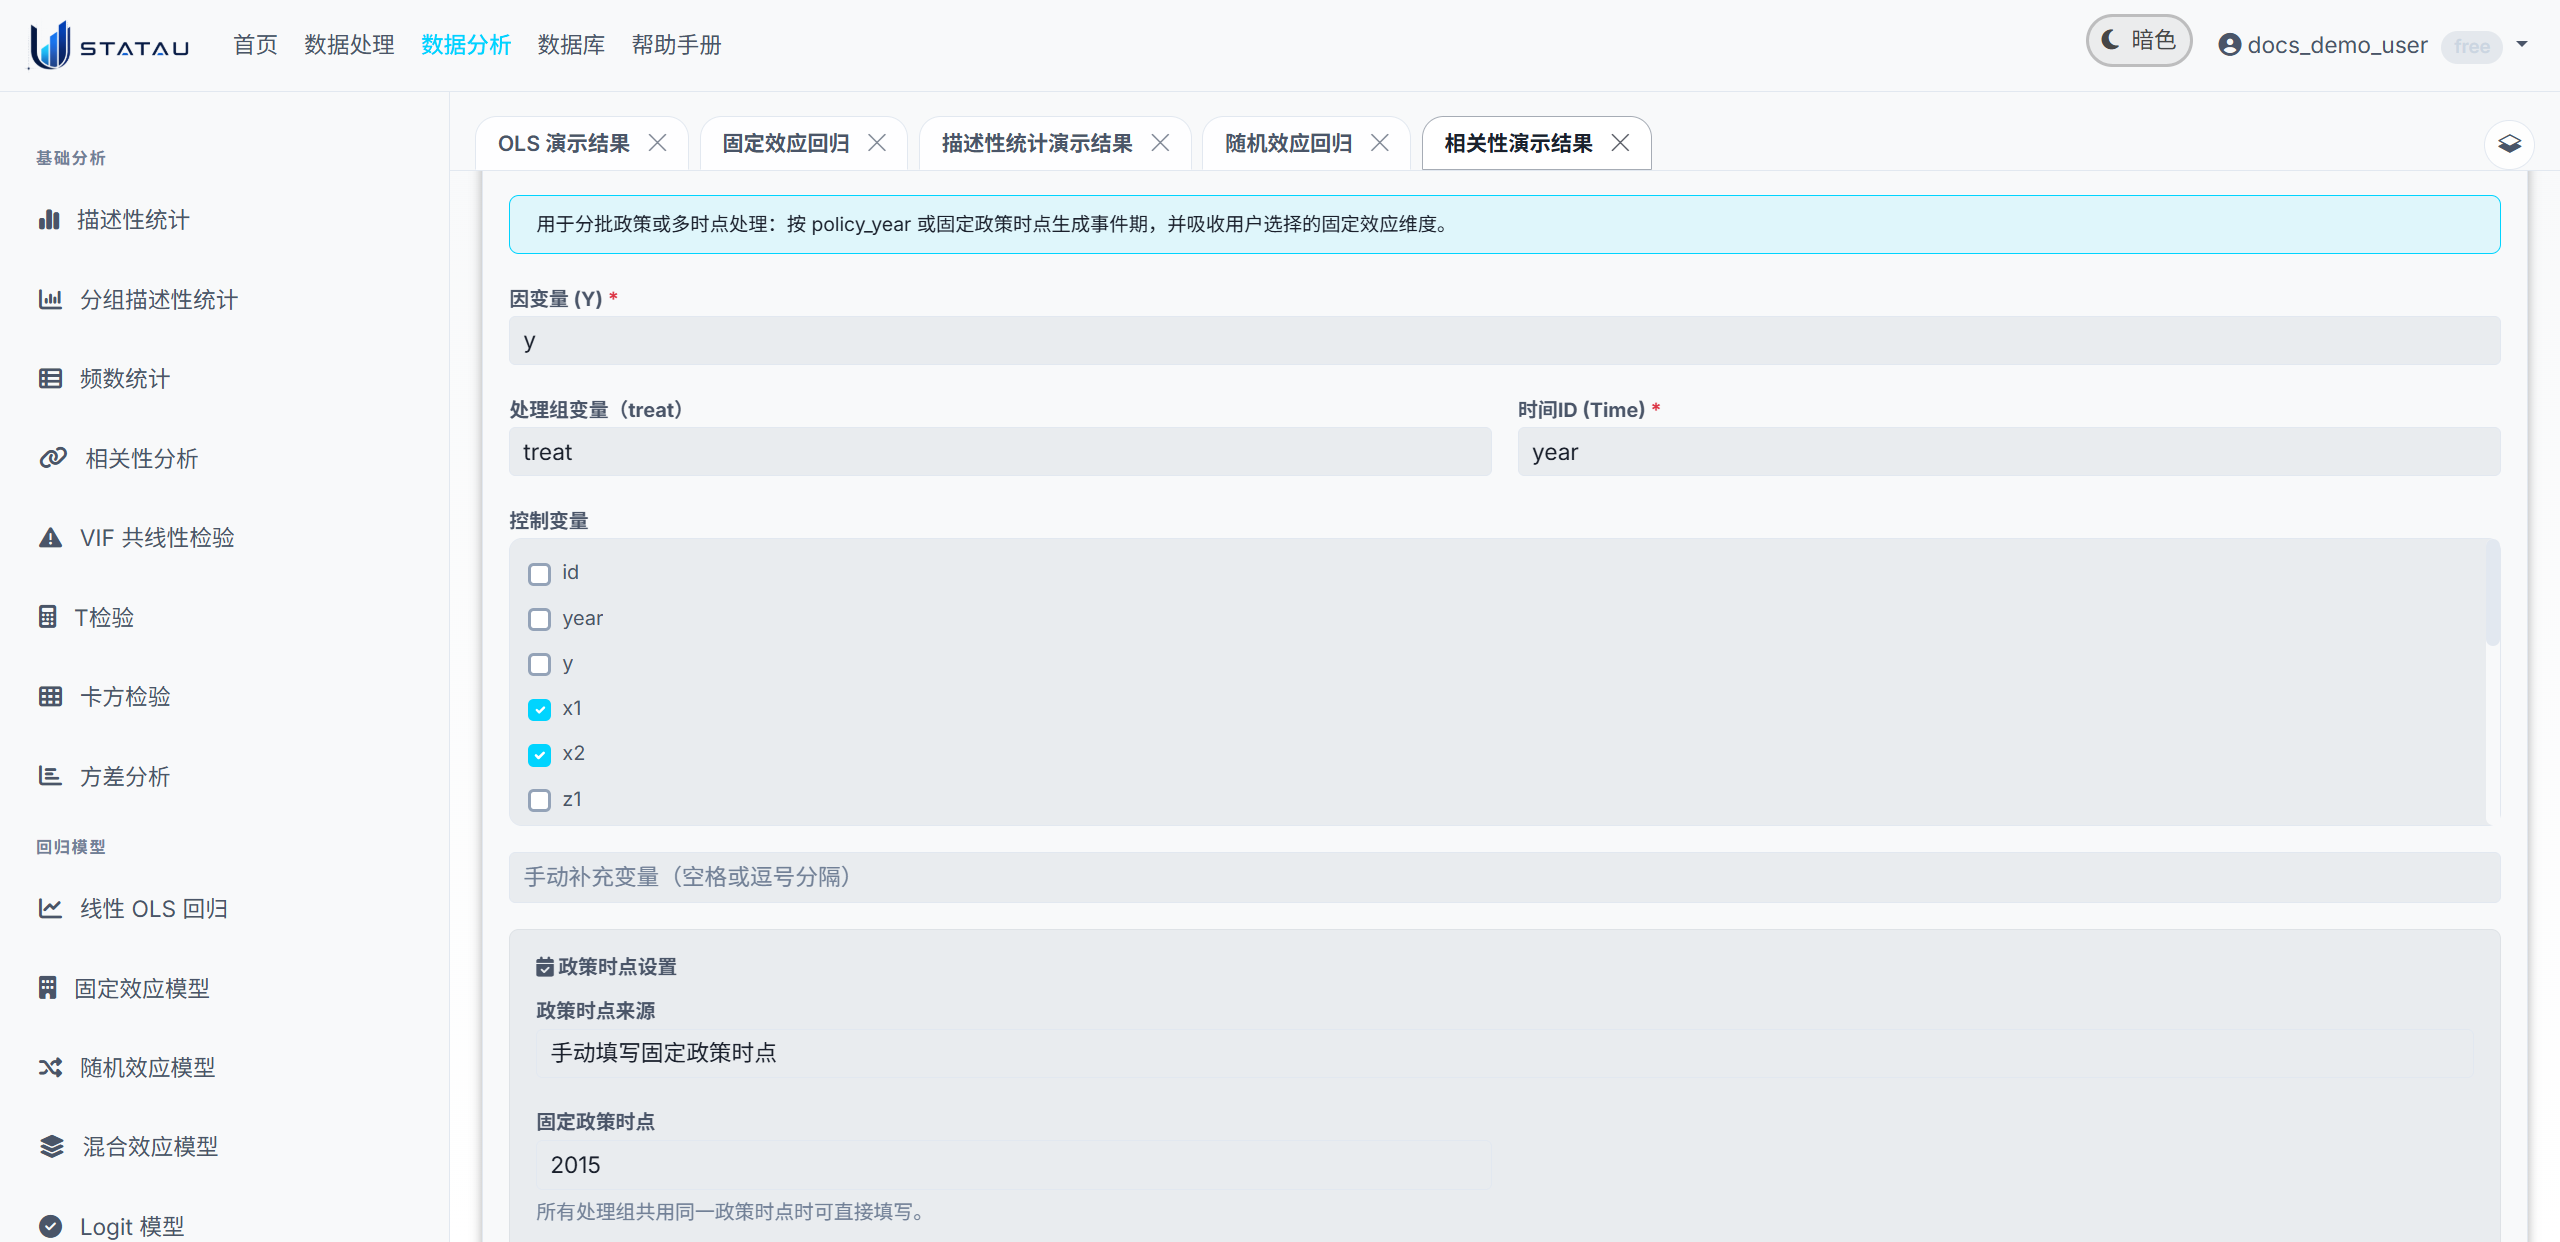Open the 因变量 (Y) dropdown

pos(1504,341)
